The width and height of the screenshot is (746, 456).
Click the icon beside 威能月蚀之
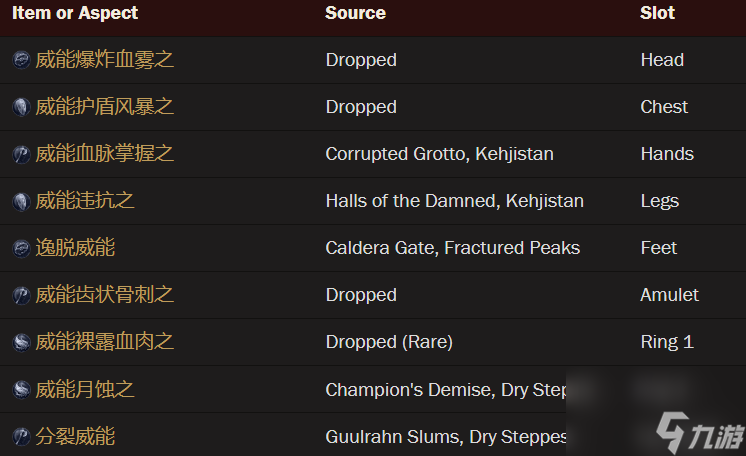(21, 390)
